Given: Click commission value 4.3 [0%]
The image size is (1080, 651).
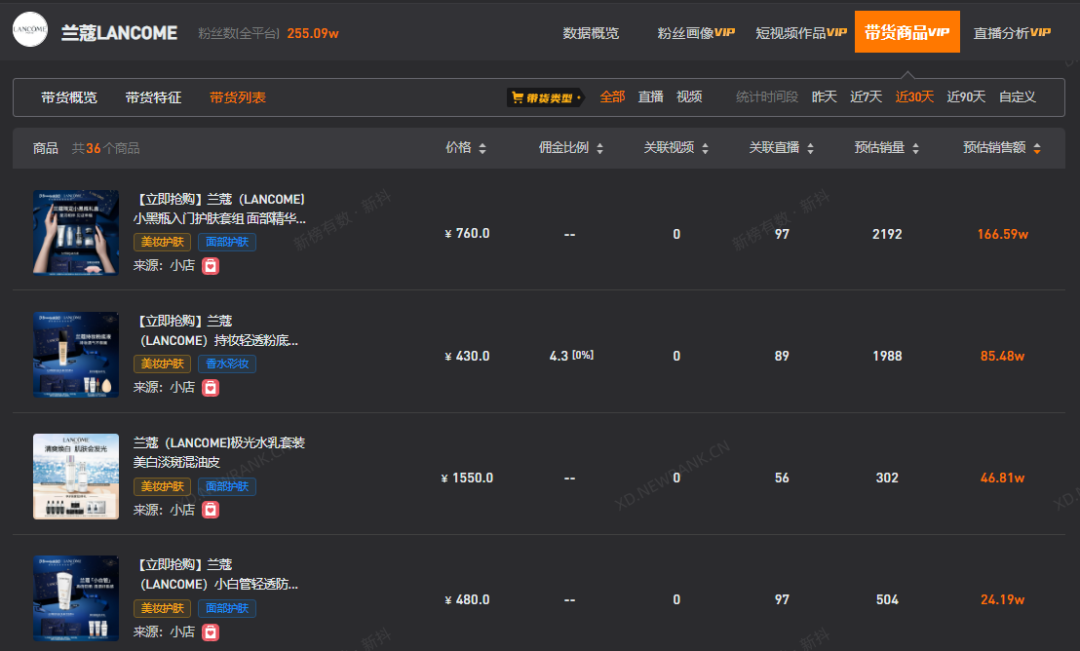Looking at the screenshot, I should point(571,355).
